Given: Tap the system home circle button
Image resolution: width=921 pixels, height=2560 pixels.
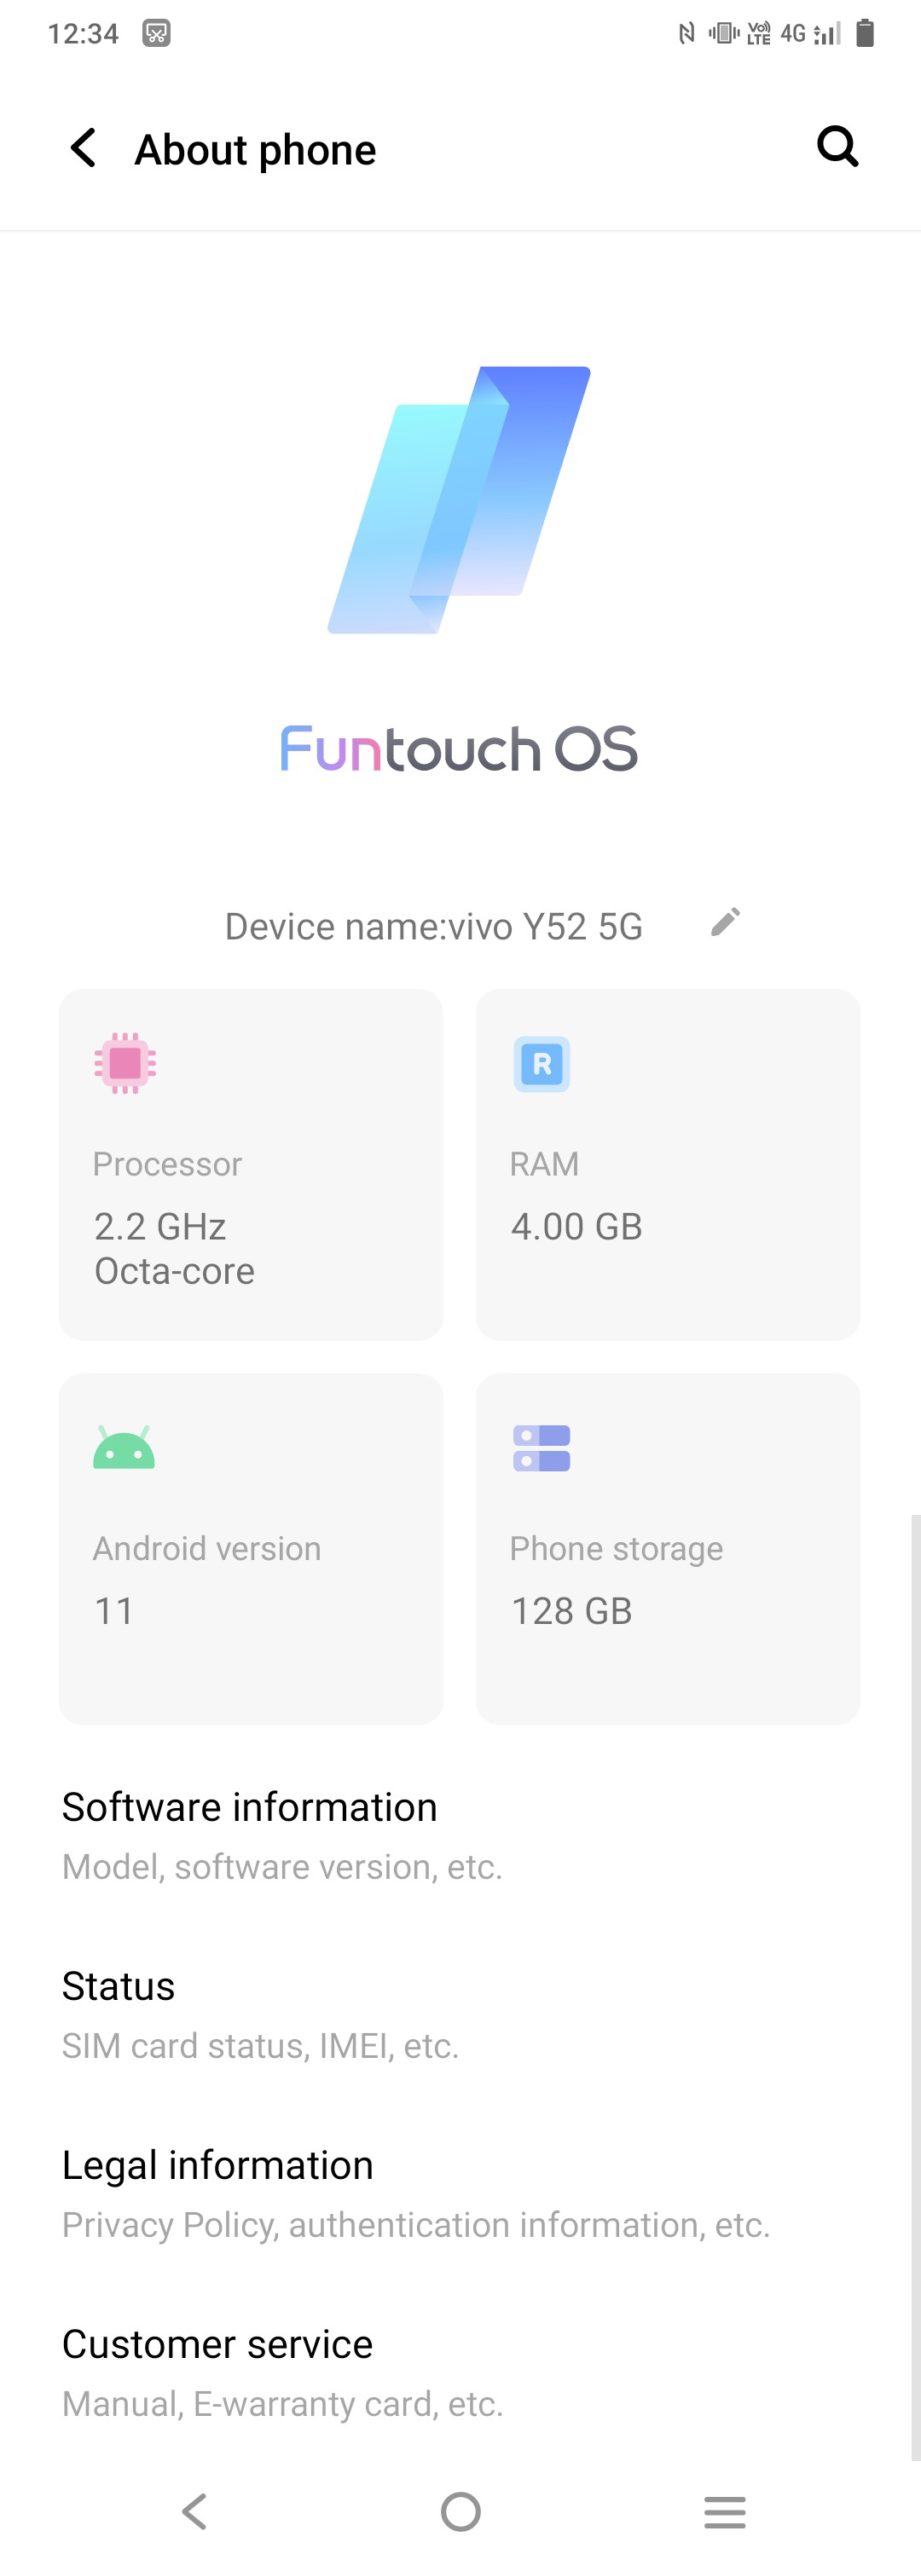Looking at the screenshot, I should [461, 2511].
